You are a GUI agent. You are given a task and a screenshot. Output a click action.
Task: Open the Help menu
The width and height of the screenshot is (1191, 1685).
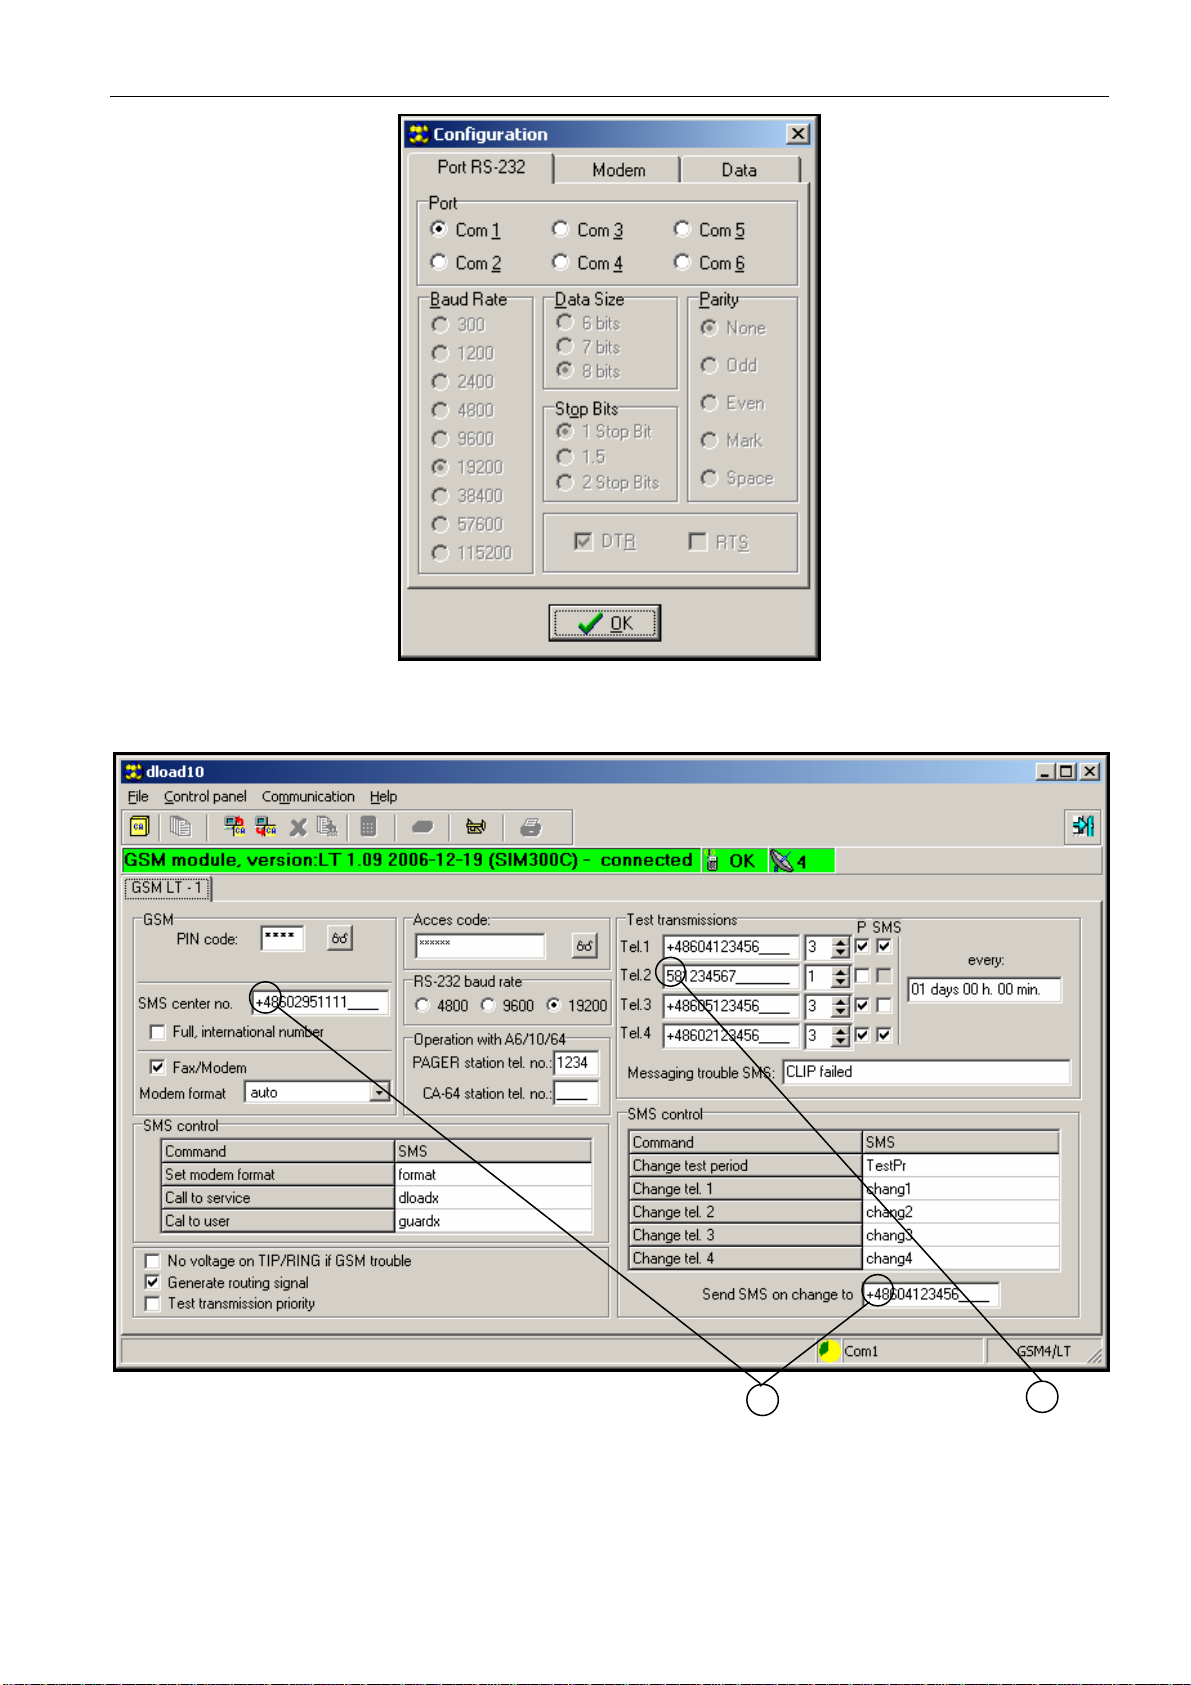click(383, 797)
